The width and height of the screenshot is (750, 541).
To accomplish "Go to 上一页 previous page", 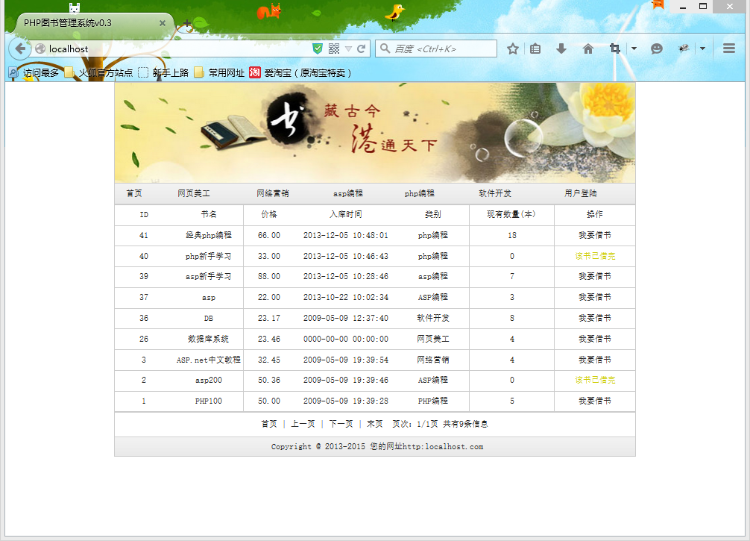I will coord(303,424).
